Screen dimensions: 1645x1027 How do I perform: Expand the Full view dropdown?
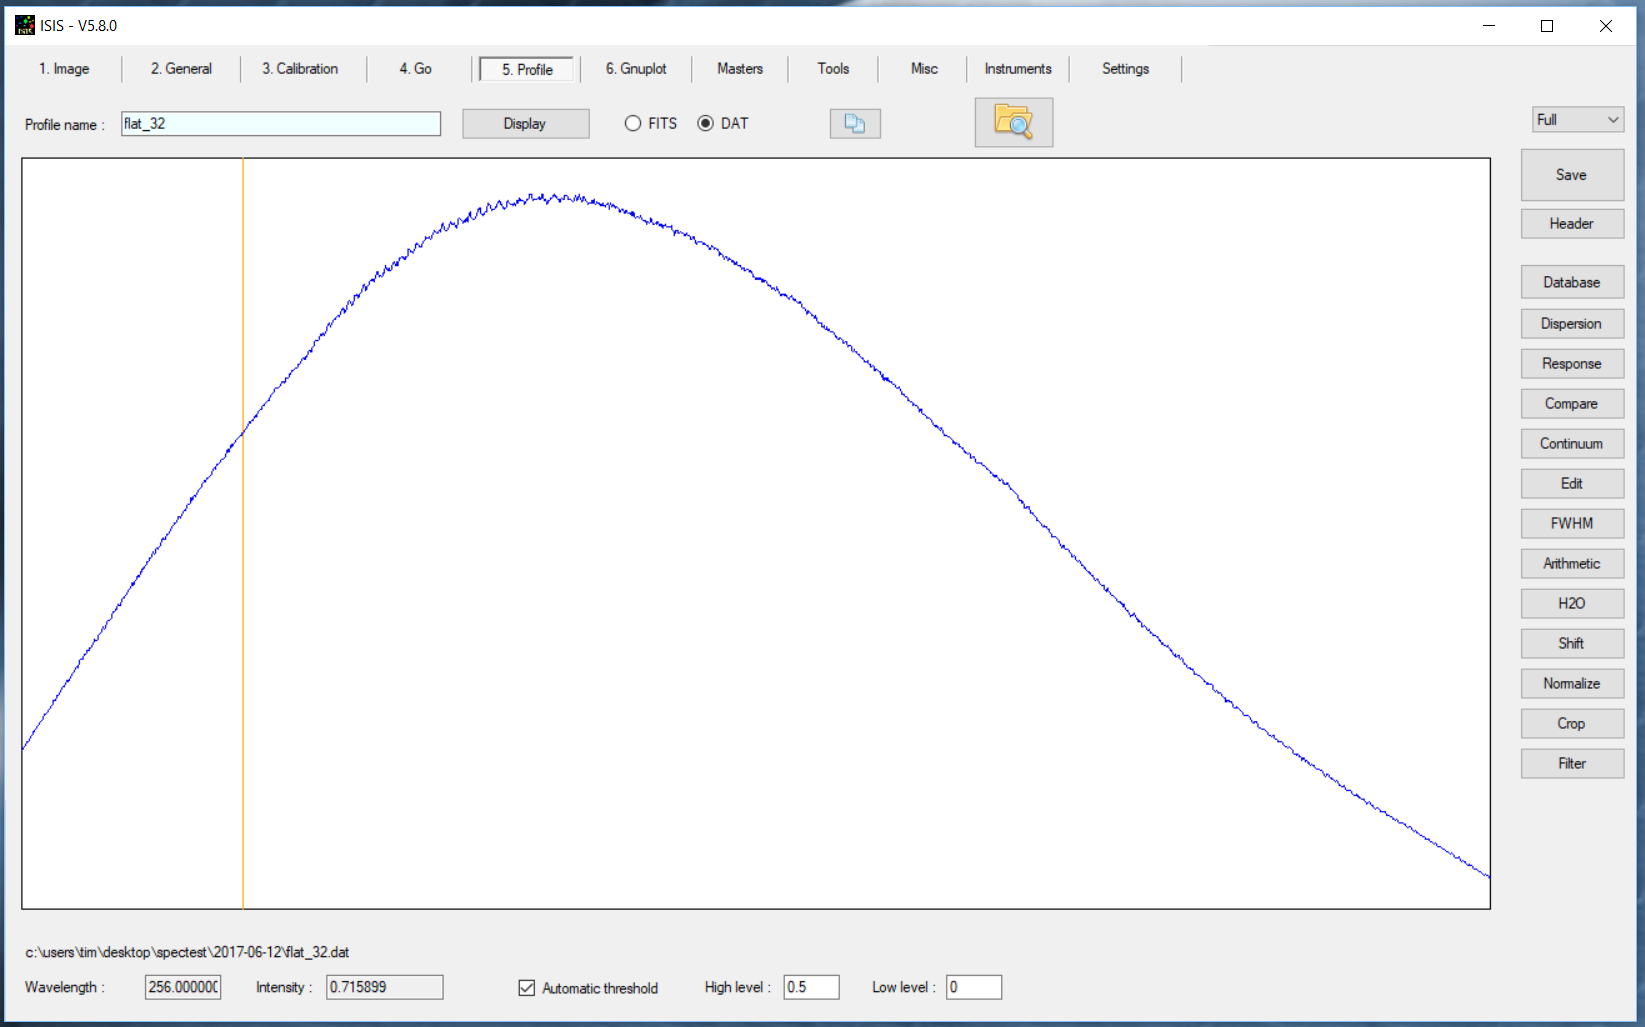[x=1577, y=120]
